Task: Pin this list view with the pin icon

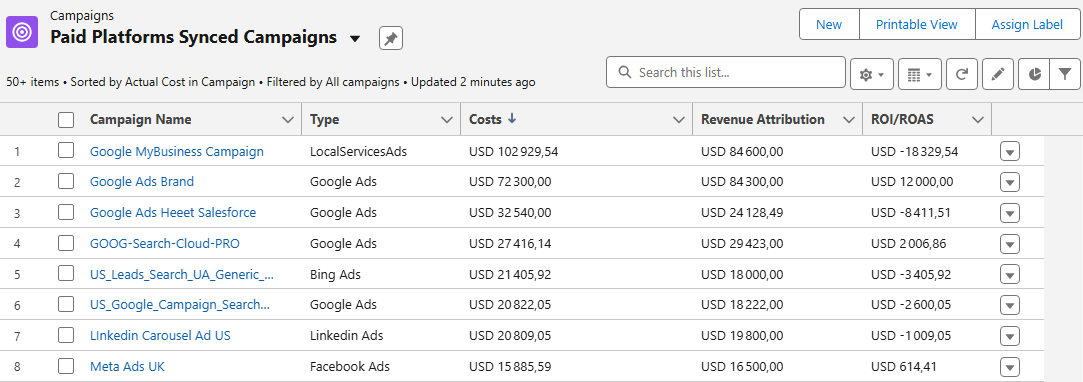Action: click(x=391, y=39)
